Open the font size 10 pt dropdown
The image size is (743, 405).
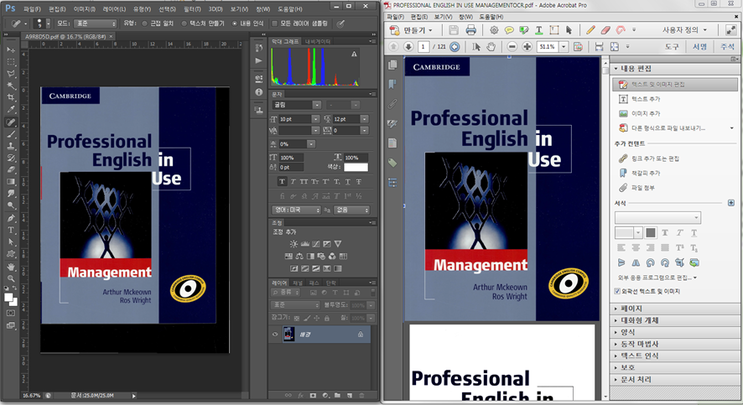pyautogui.click(x=315, y=119)
